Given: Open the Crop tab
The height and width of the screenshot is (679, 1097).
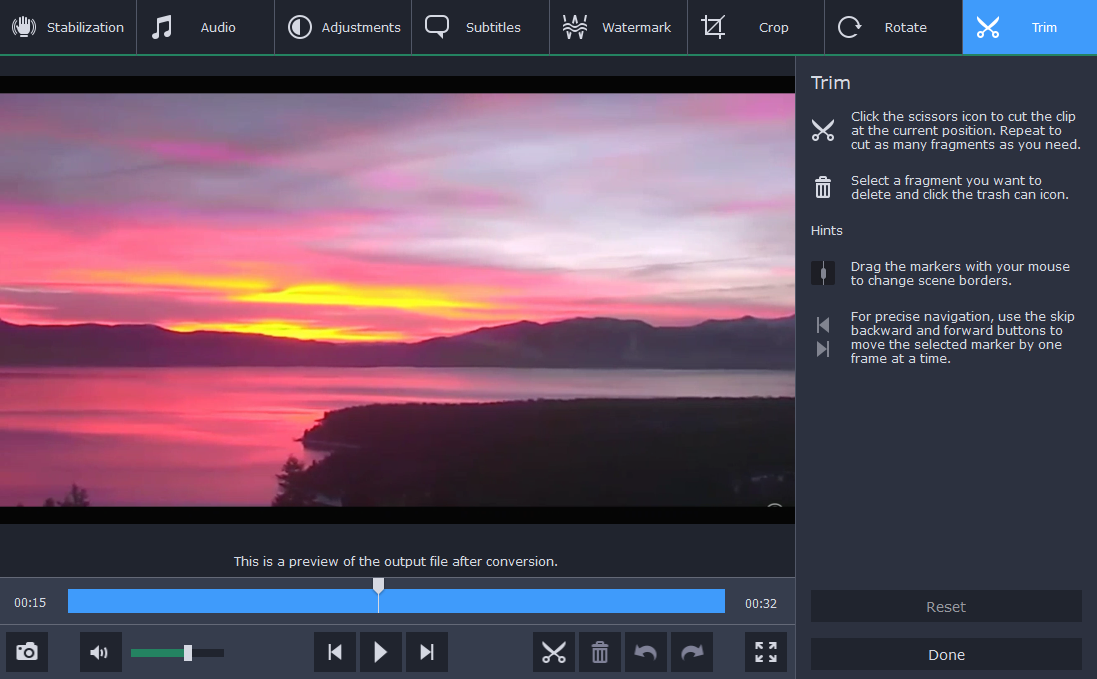Looking at the screenshot, I should [x=755, y=27].
